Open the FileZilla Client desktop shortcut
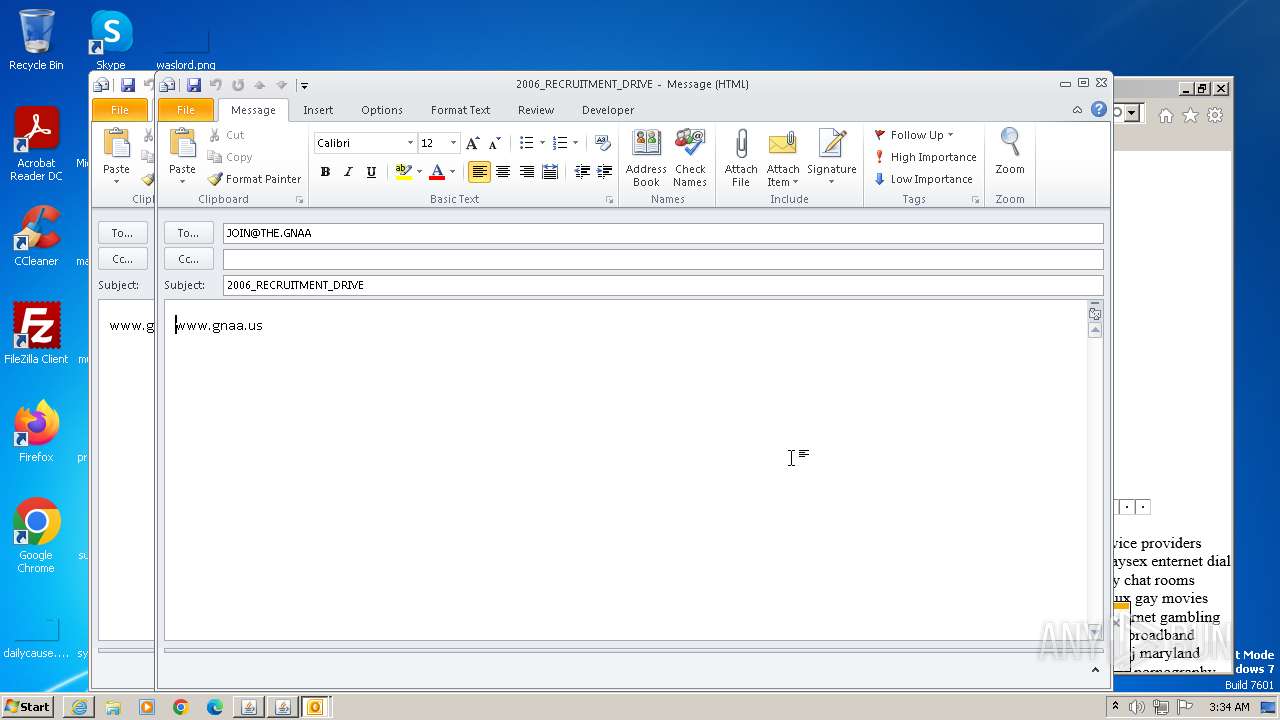The image size is (1280, 720). 36,334
